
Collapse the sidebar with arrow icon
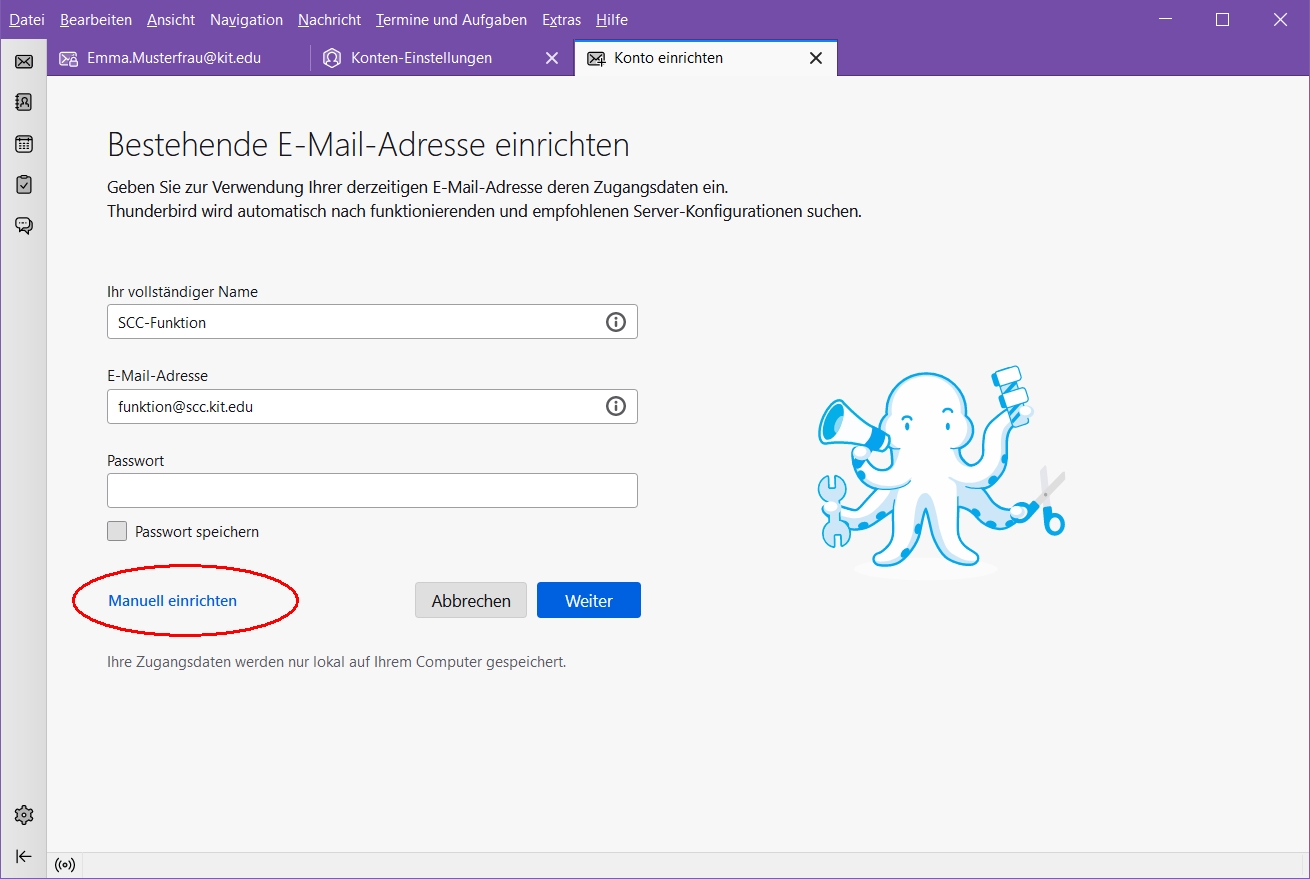tap(24, 856)
